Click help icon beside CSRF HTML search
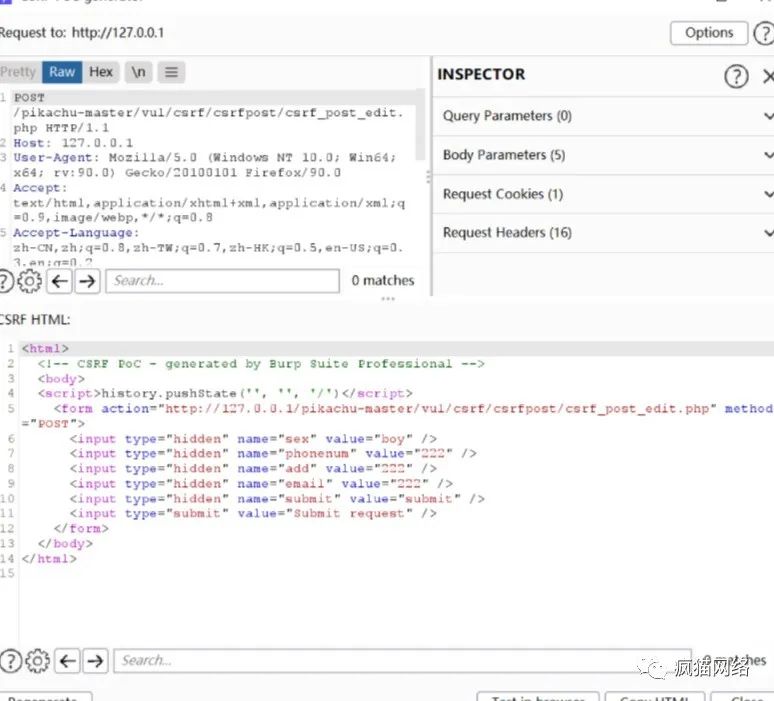 [x=10, y=661]
